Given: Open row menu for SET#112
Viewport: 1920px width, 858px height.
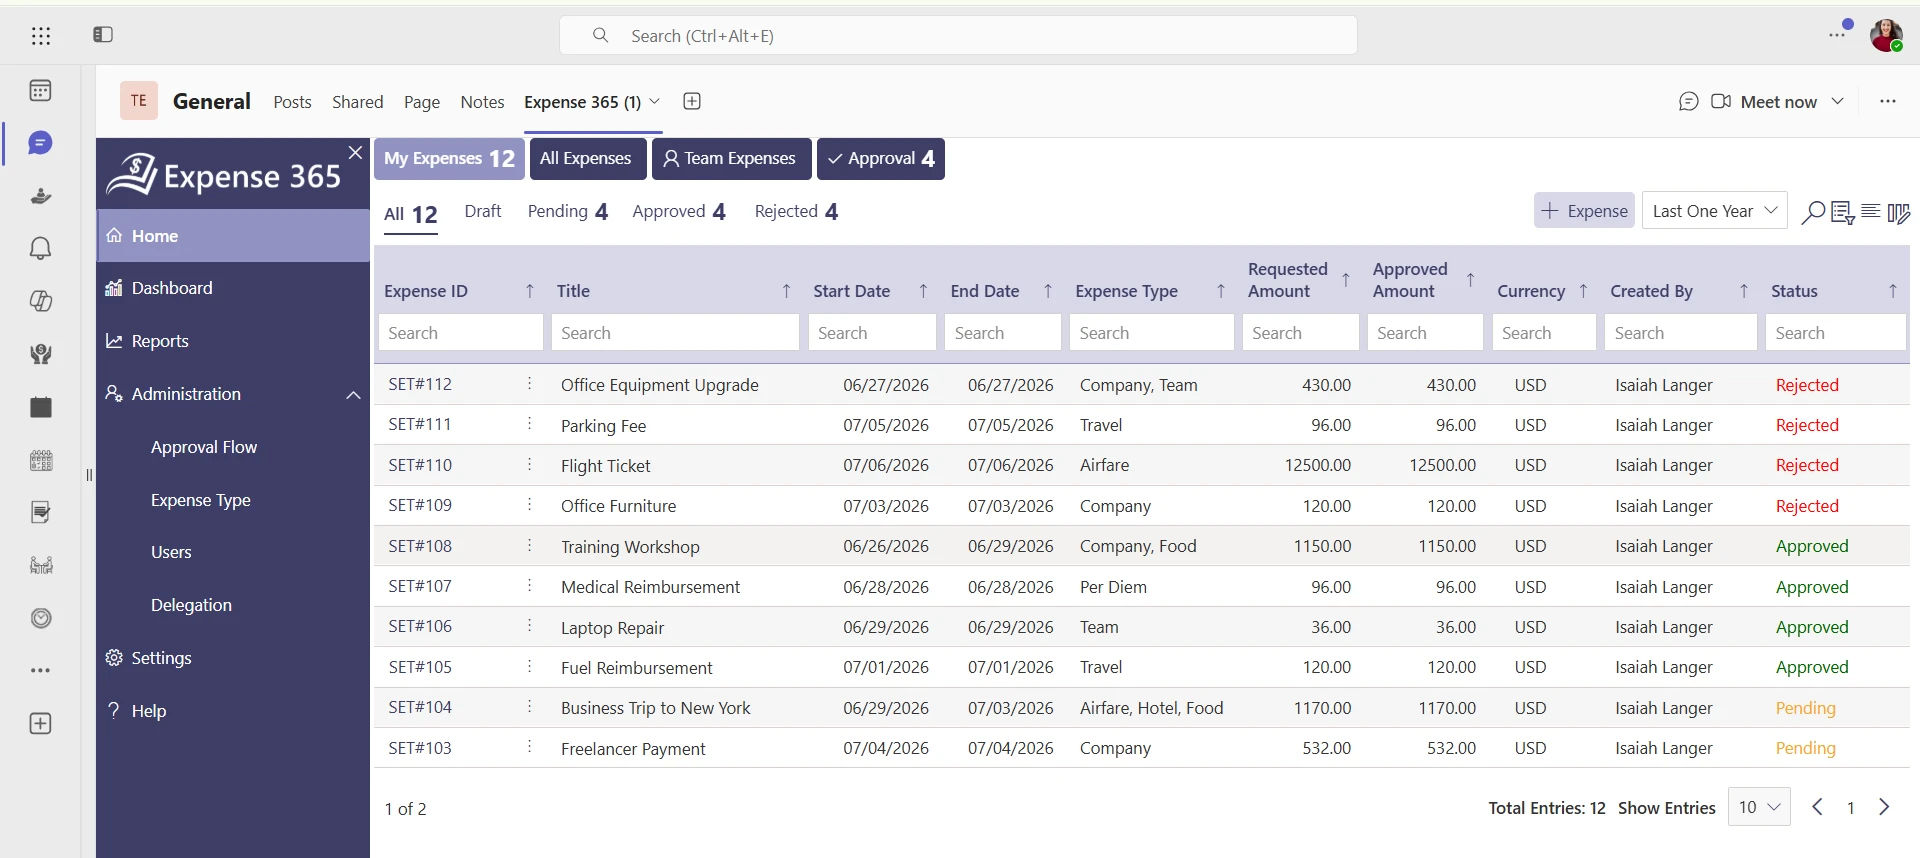Looking at the screenshot, I should [x=529, y=384].
